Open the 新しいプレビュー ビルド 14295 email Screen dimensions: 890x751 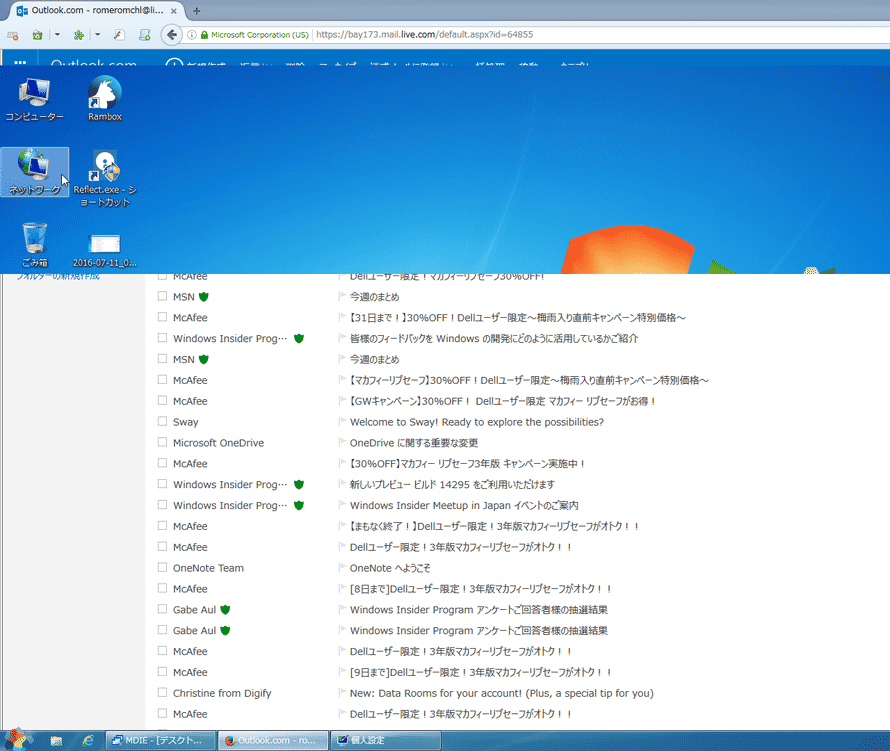pos(452,484)
